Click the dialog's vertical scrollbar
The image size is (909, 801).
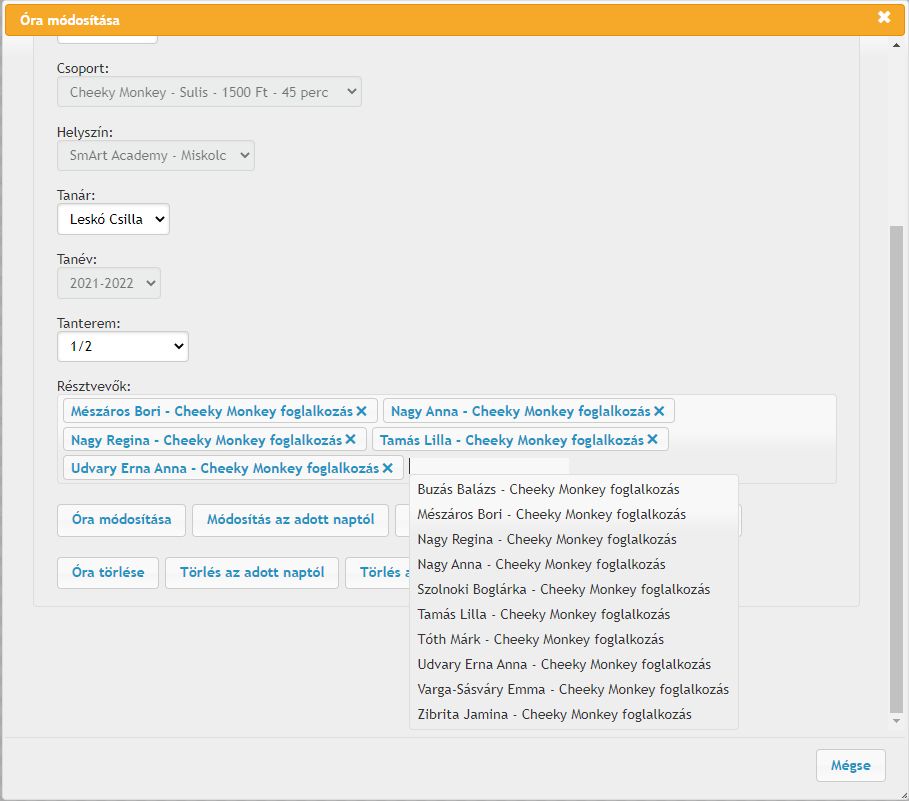896,450
